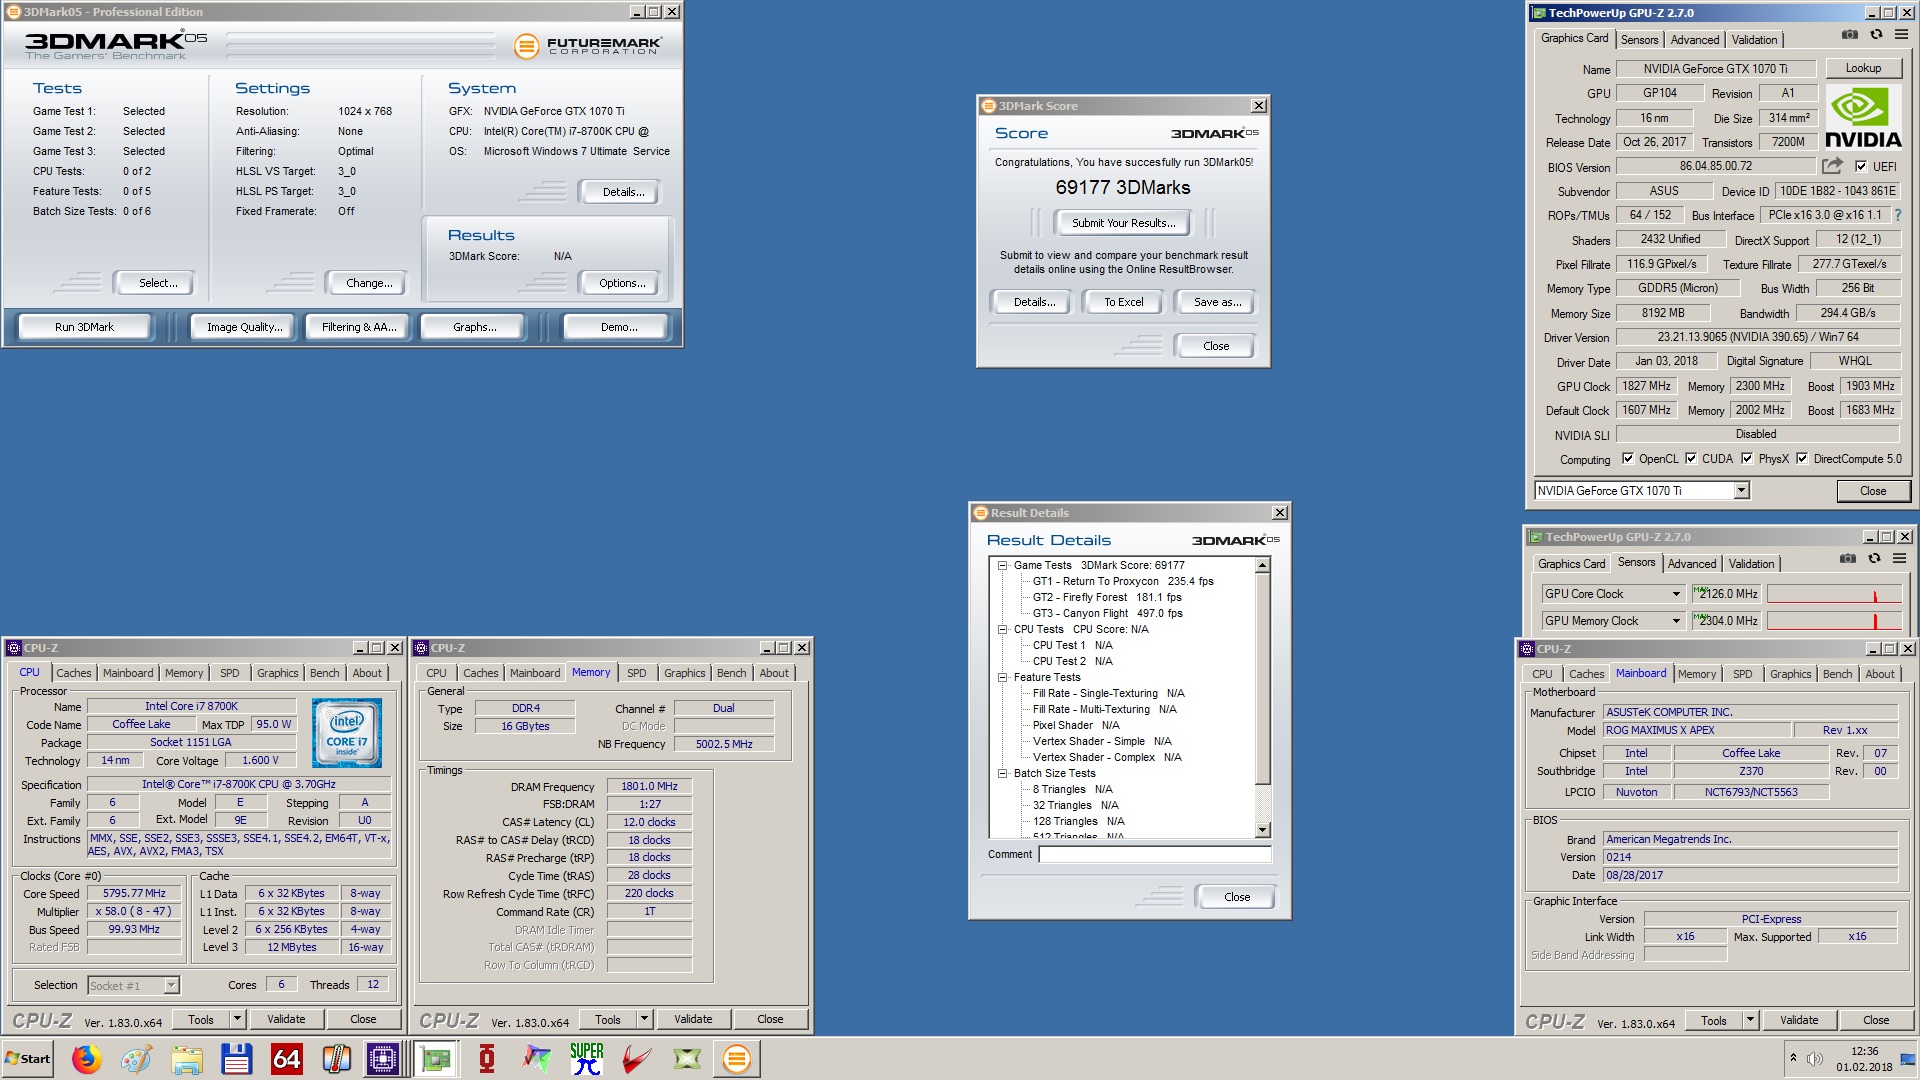Image resolution: width=1920 pixels, height=1080 pixels.
Task: Open Firefox from the taskbar
Action: pyautogui.click(x=87, y=1058)
